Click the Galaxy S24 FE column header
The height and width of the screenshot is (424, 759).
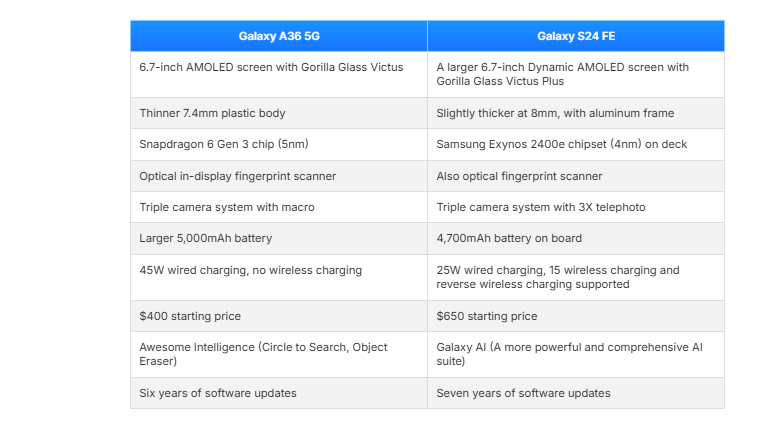(576, 36)
